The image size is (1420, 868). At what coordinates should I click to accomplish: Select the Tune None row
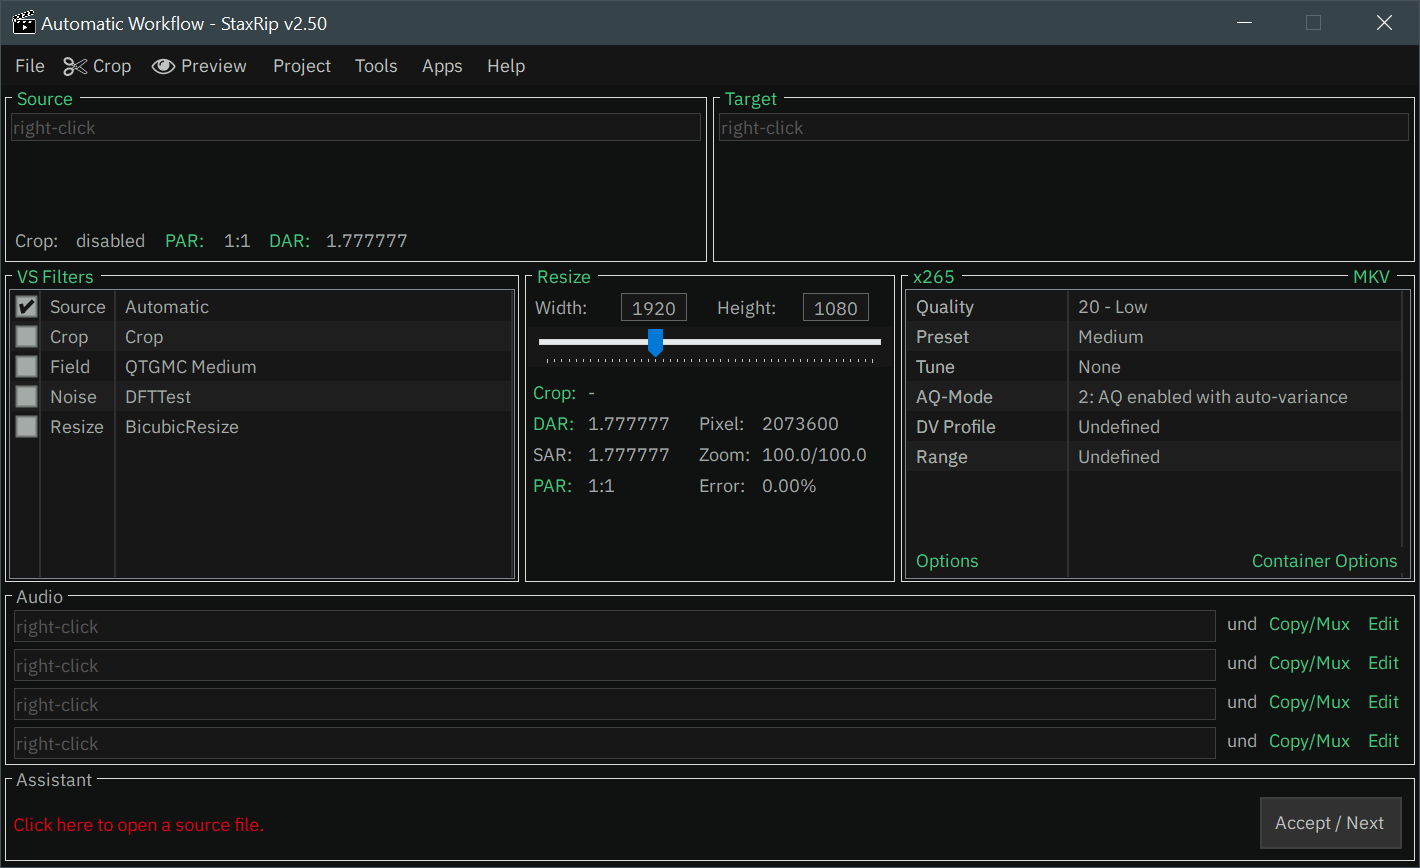pyautogui.click(x=1153, y=367)
